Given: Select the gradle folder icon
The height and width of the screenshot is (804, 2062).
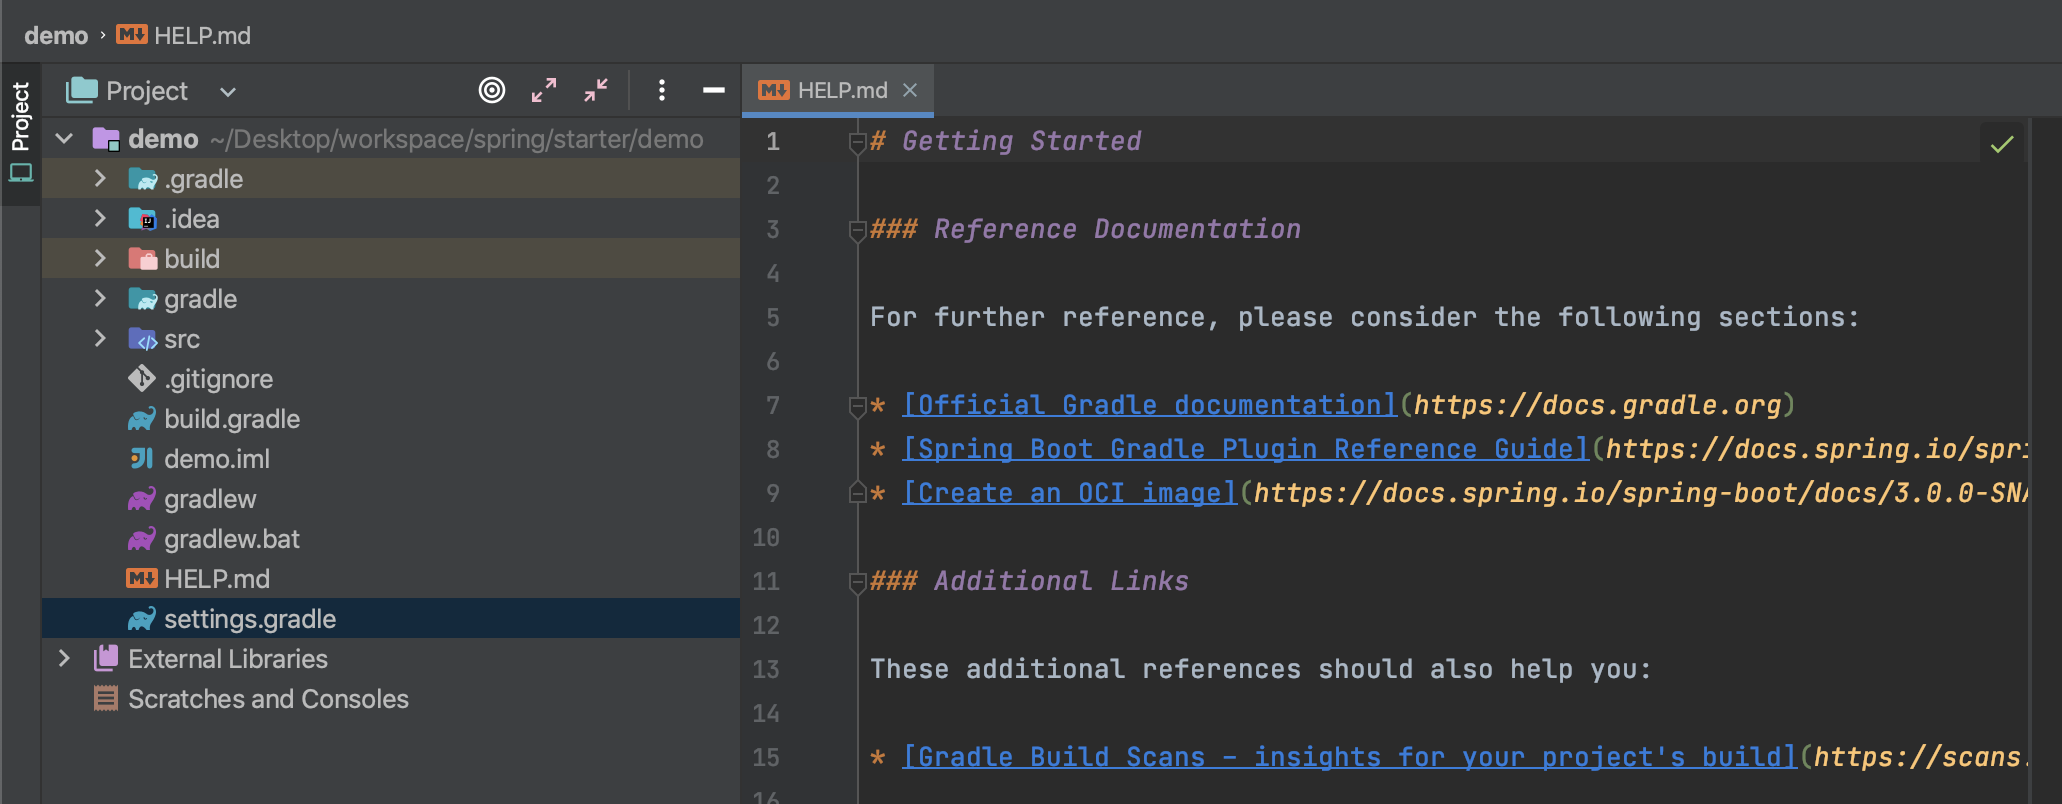Looking at the screenshot, I should tap(142, 299).
